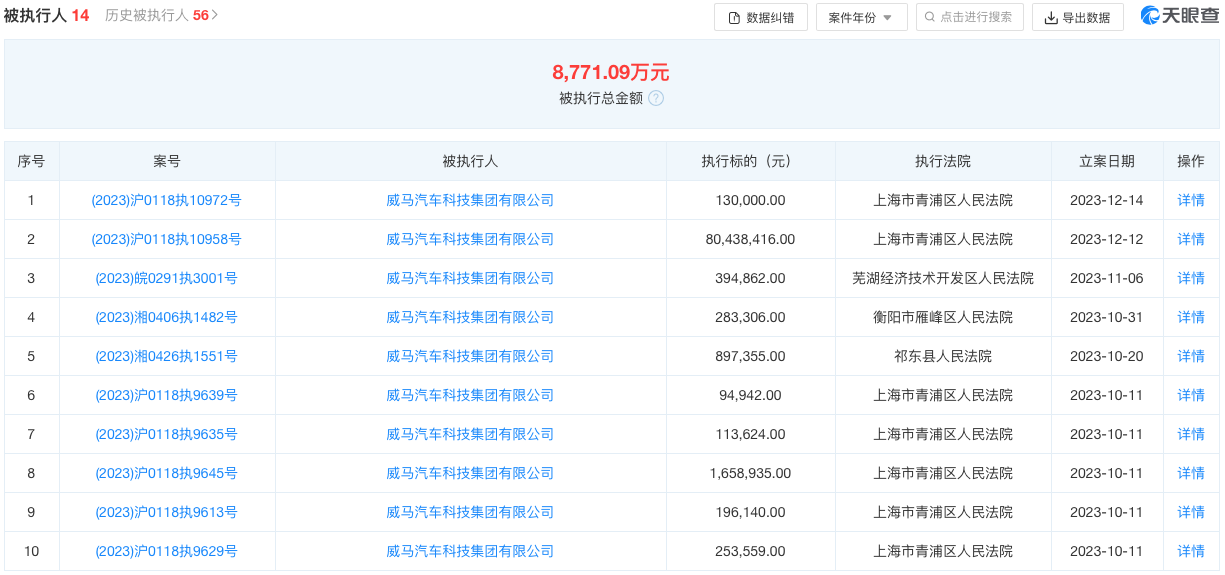
Task: Click the date 2023-12-14
Action: [1107, 200]
